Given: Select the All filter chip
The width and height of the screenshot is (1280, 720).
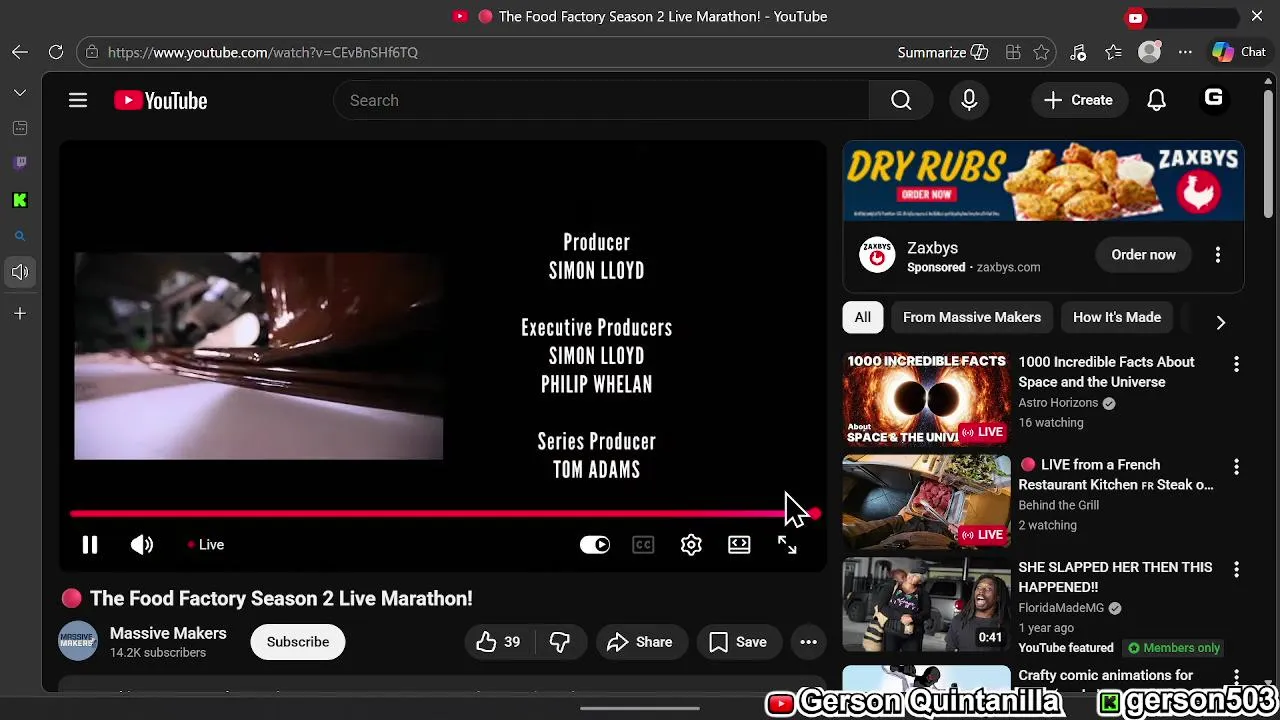Looking at the screenshot, I should tap(862, 317).
